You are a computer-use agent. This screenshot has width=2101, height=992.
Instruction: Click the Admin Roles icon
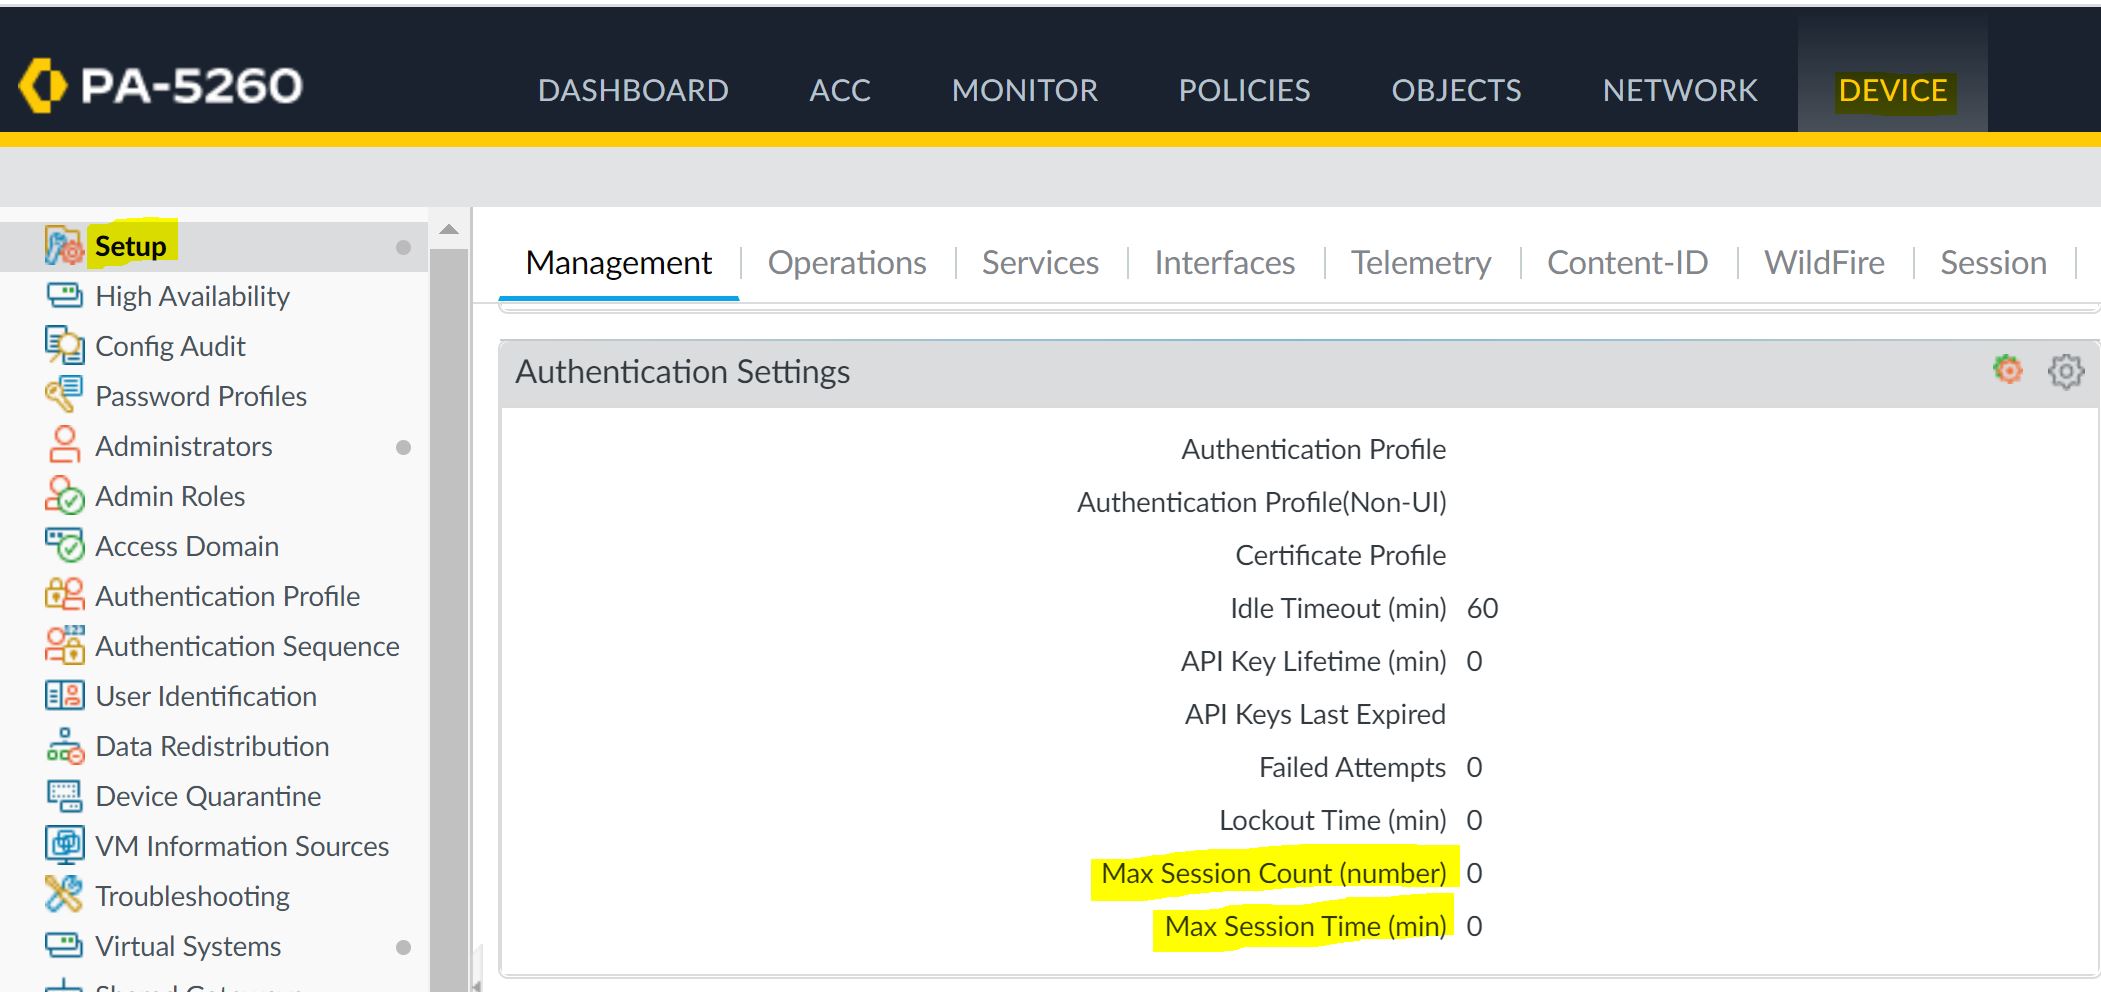(64, 496)
